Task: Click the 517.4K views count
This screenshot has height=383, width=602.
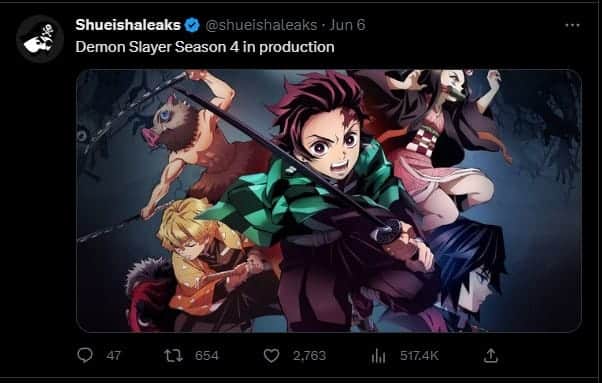Action: click(x=419, y=356)
